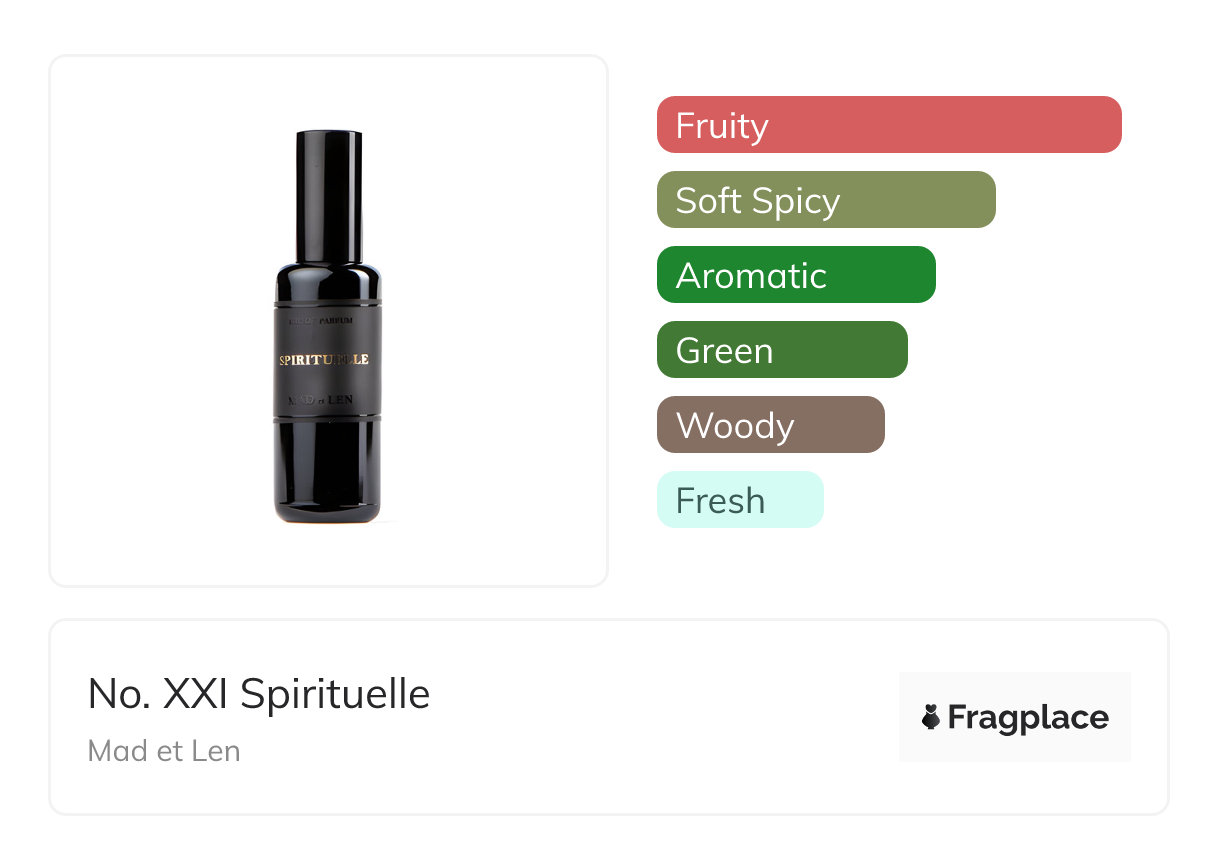Click the Fragplace wordmark text
Image resolution: width=1218 pixels, height=864 pixels.
[x=1028, y=717]
